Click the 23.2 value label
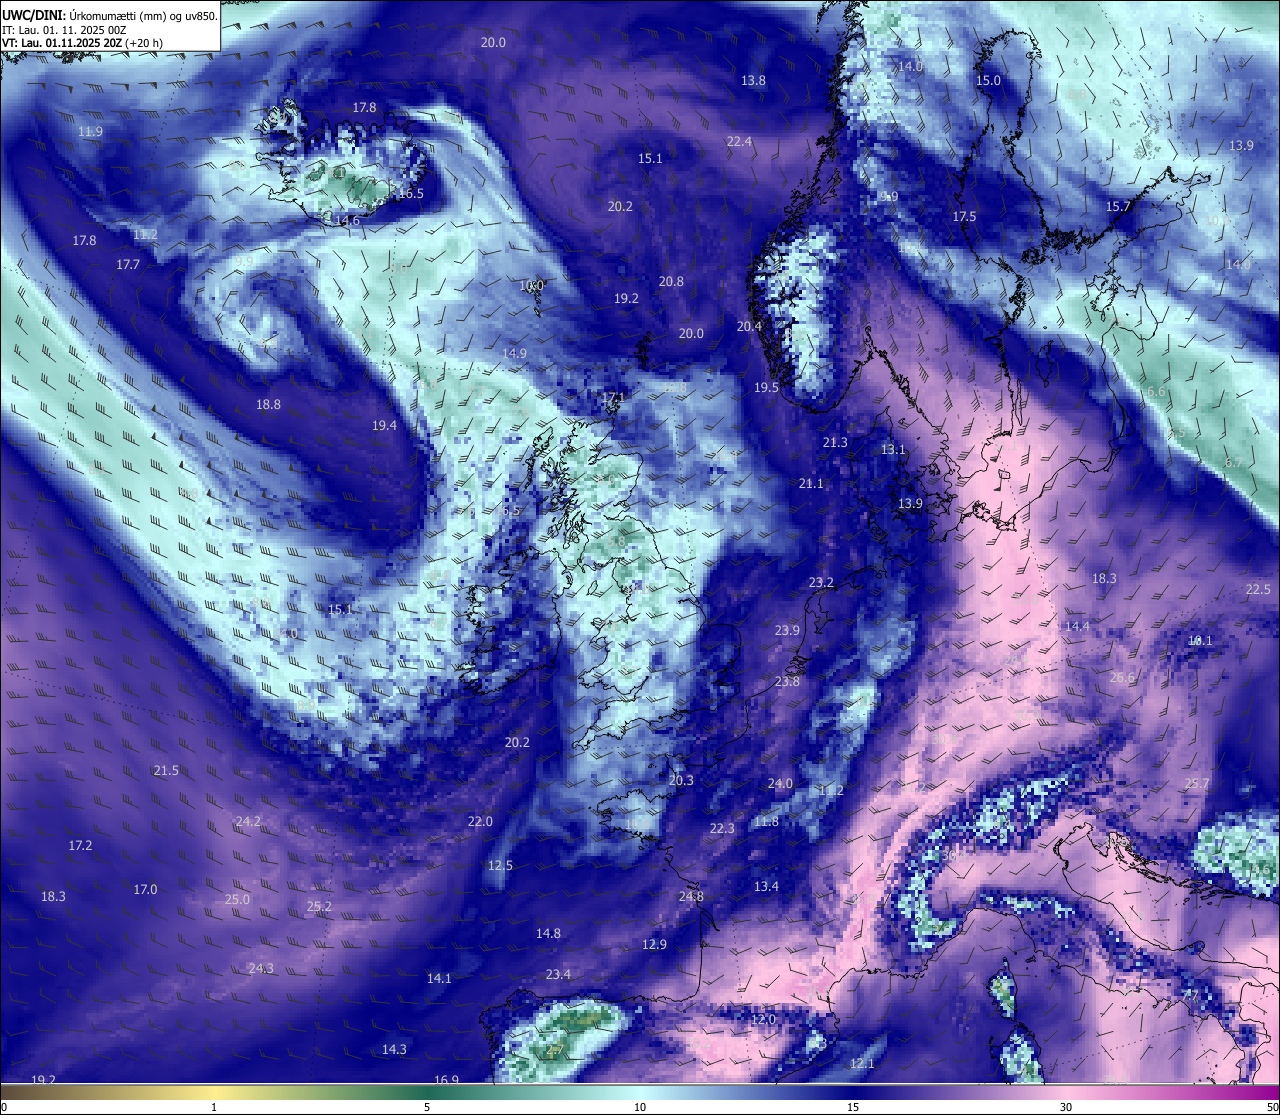 821,582
